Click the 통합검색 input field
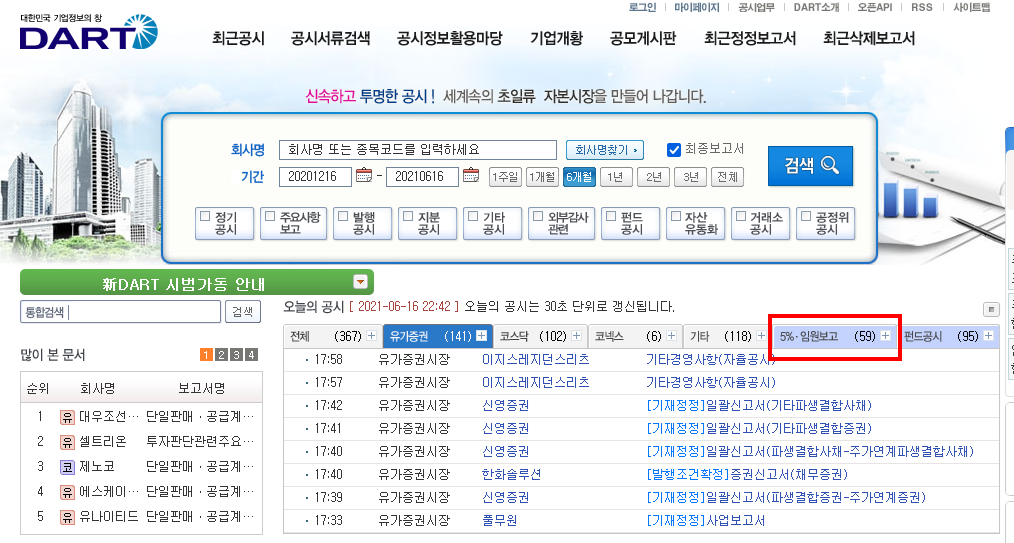The width and height of the screenshot is (1014, 543). (120, 312)
